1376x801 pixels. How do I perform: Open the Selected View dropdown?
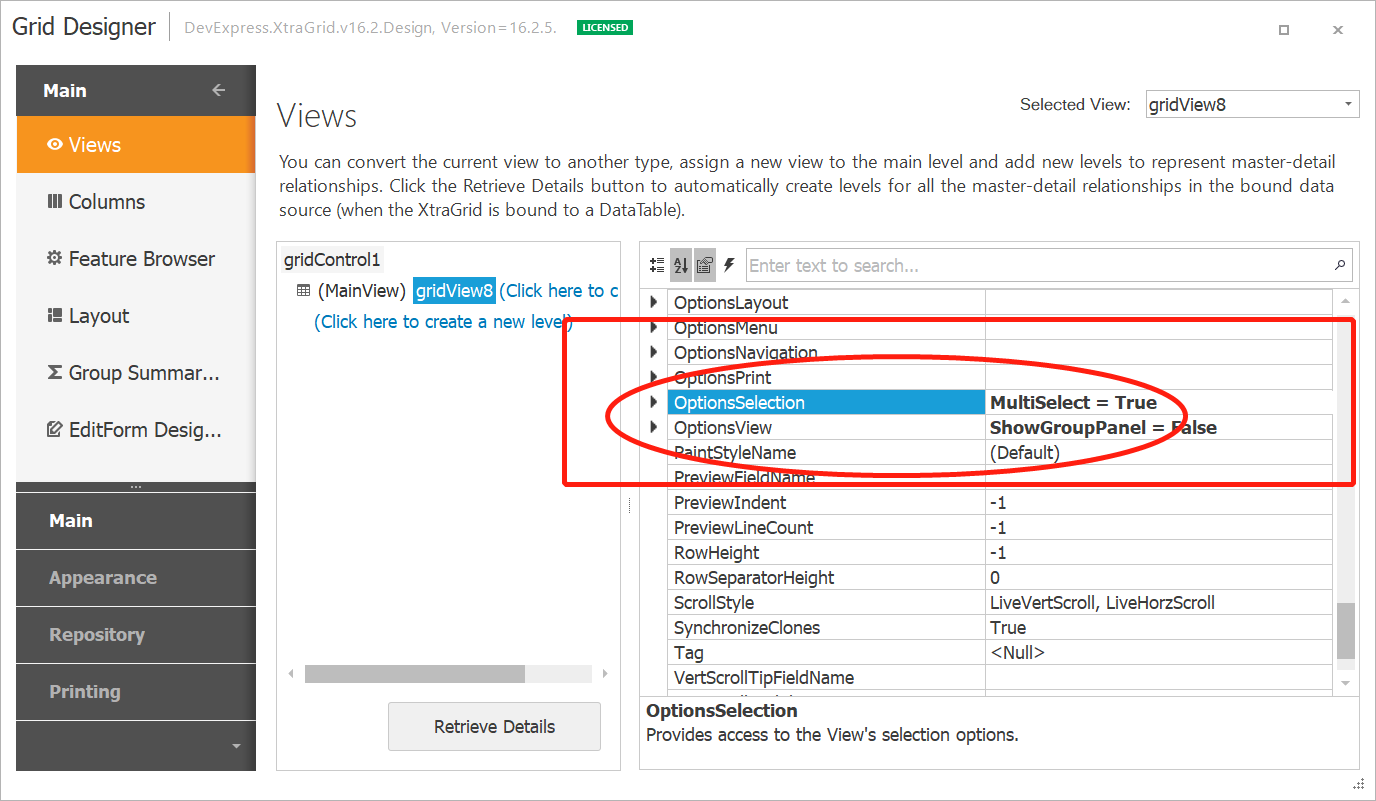1348,104
